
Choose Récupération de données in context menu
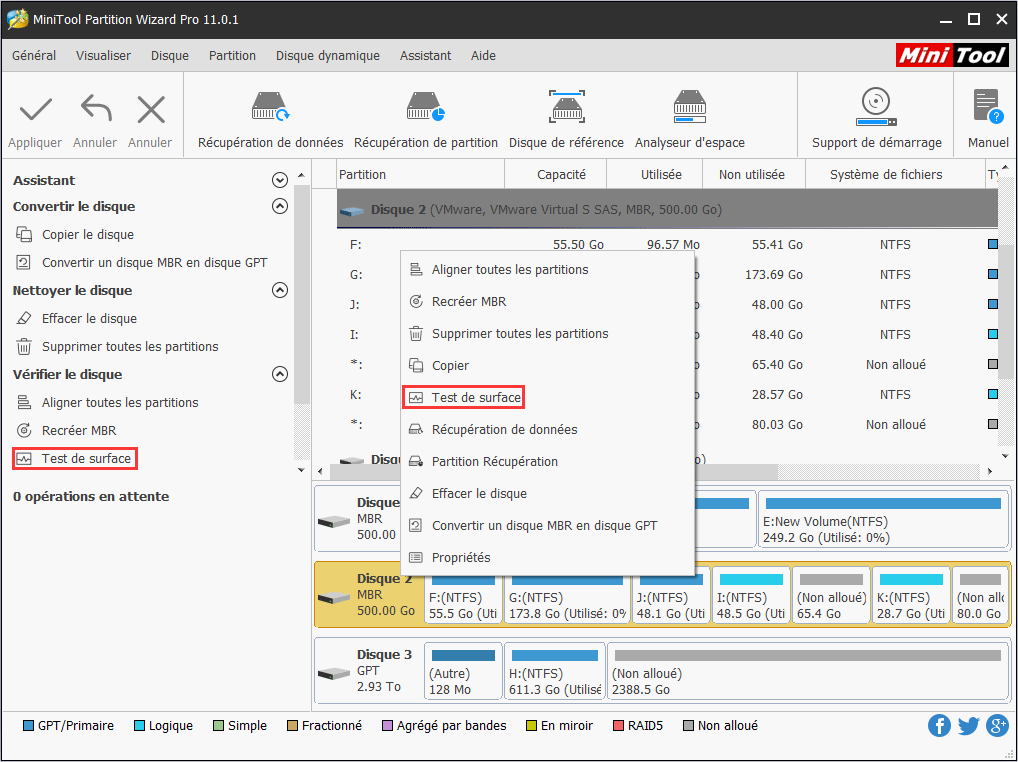[x=547, y=430]
